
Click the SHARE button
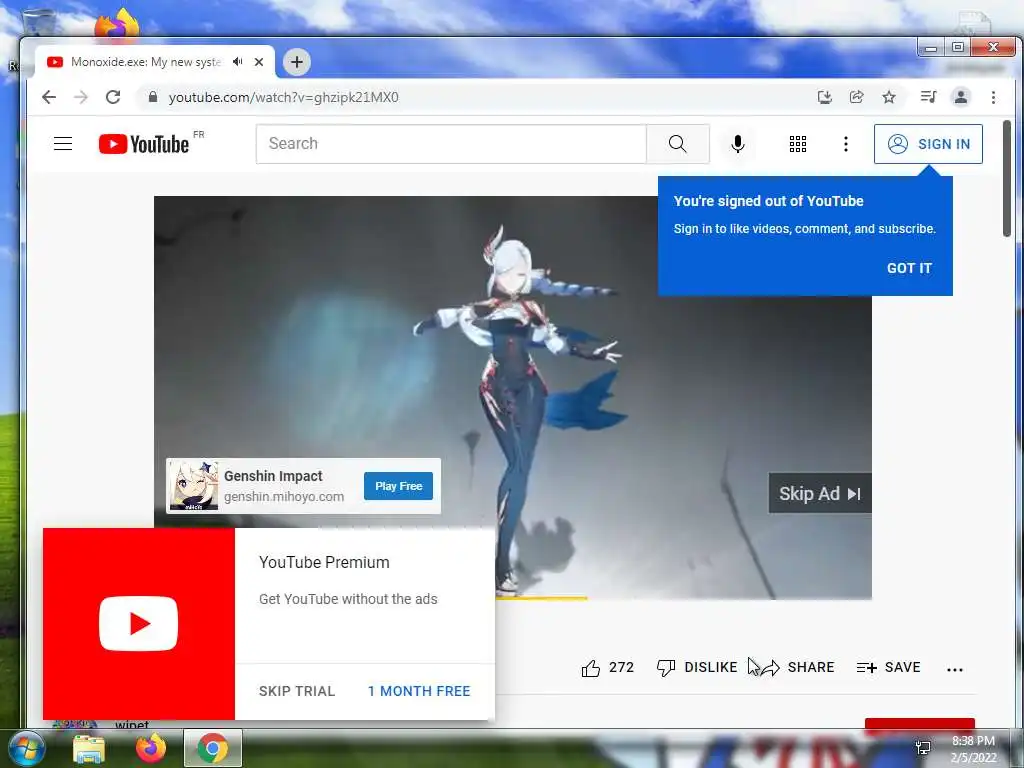(x=798, y=667)
